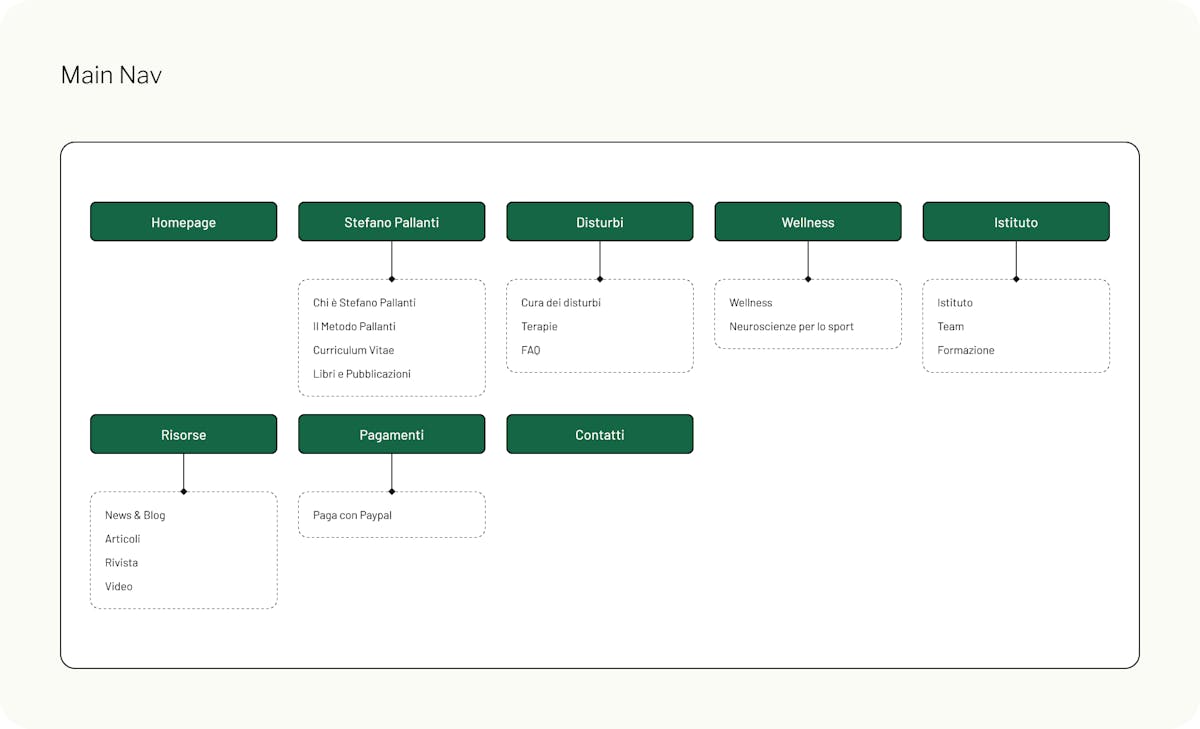1200x729 pixels.
Task: Open the 'Team' item
Action: pos(950,326)
